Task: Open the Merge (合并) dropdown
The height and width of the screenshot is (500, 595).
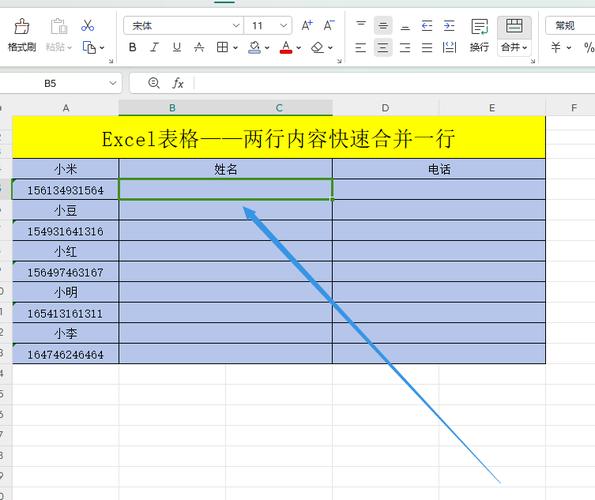Action: tap(514, 47)
